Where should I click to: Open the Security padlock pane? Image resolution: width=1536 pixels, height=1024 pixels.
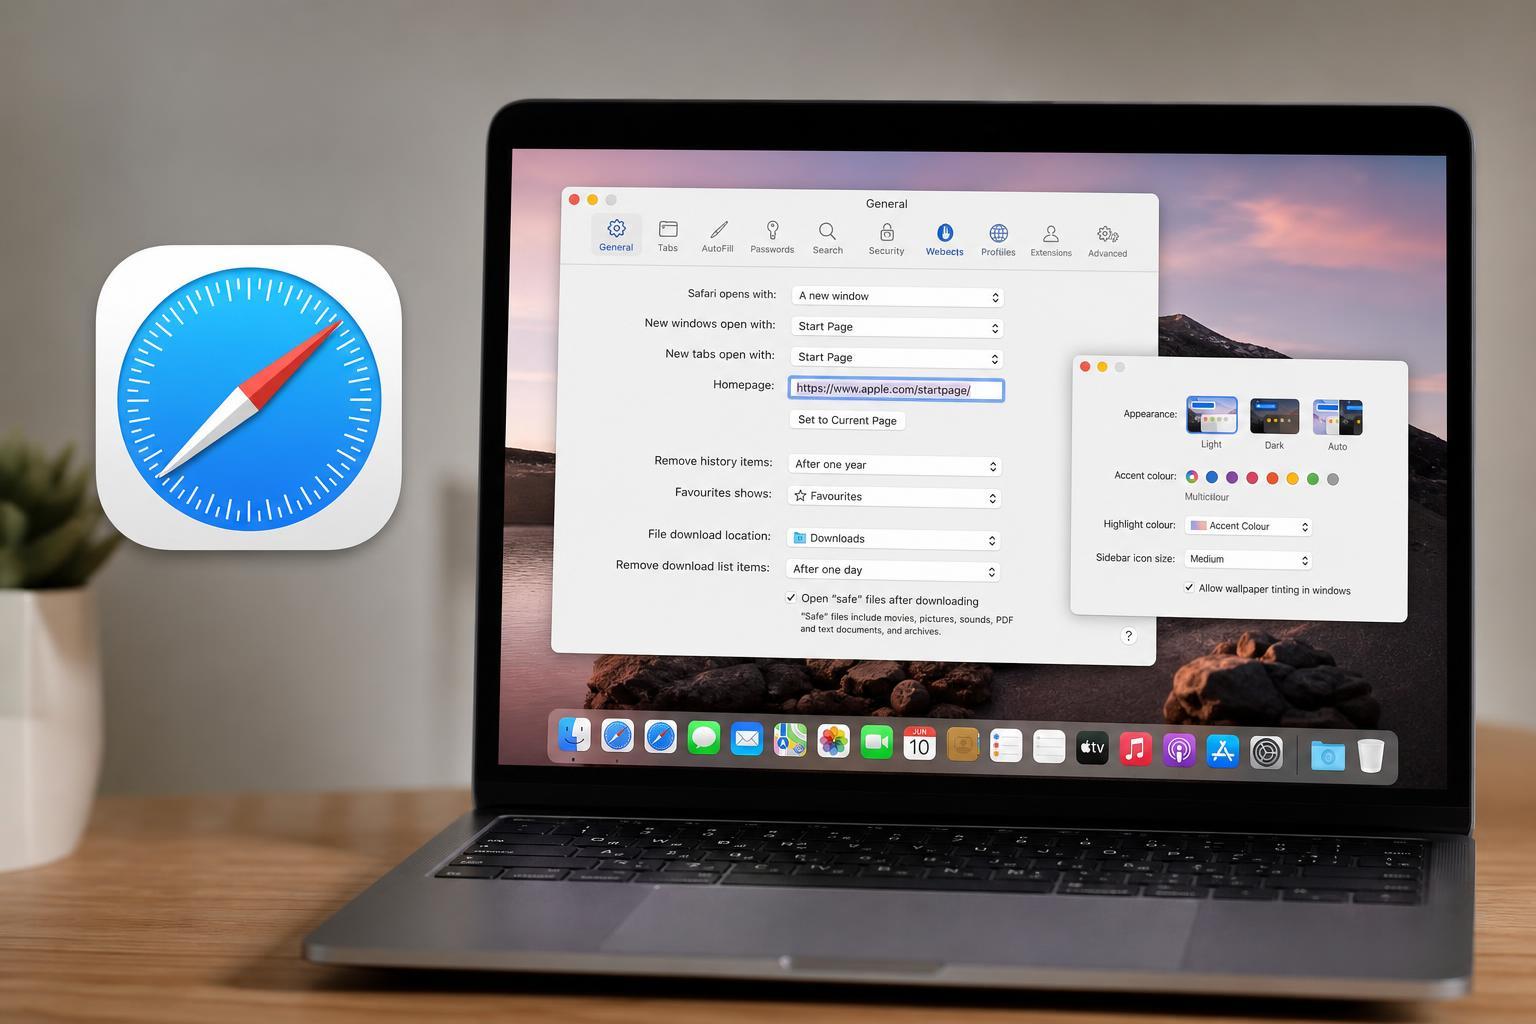(x=886, y=239)
